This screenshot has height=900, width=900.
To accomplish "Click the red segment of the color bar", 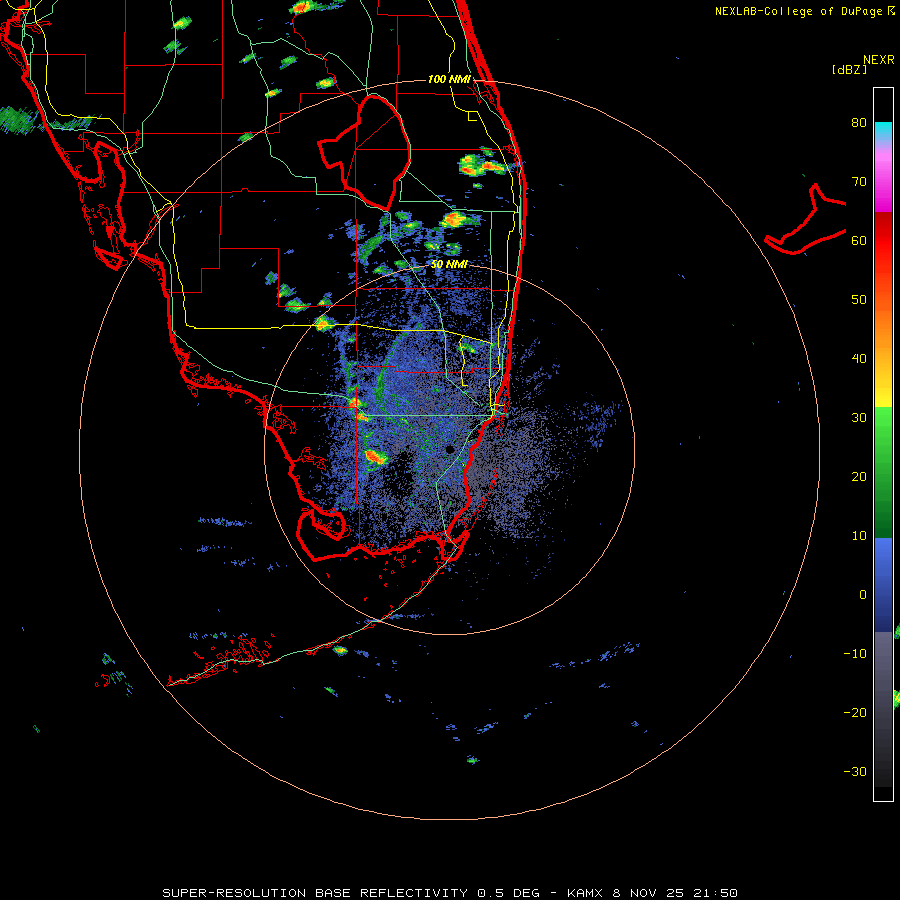I will (x=883, y=241).
